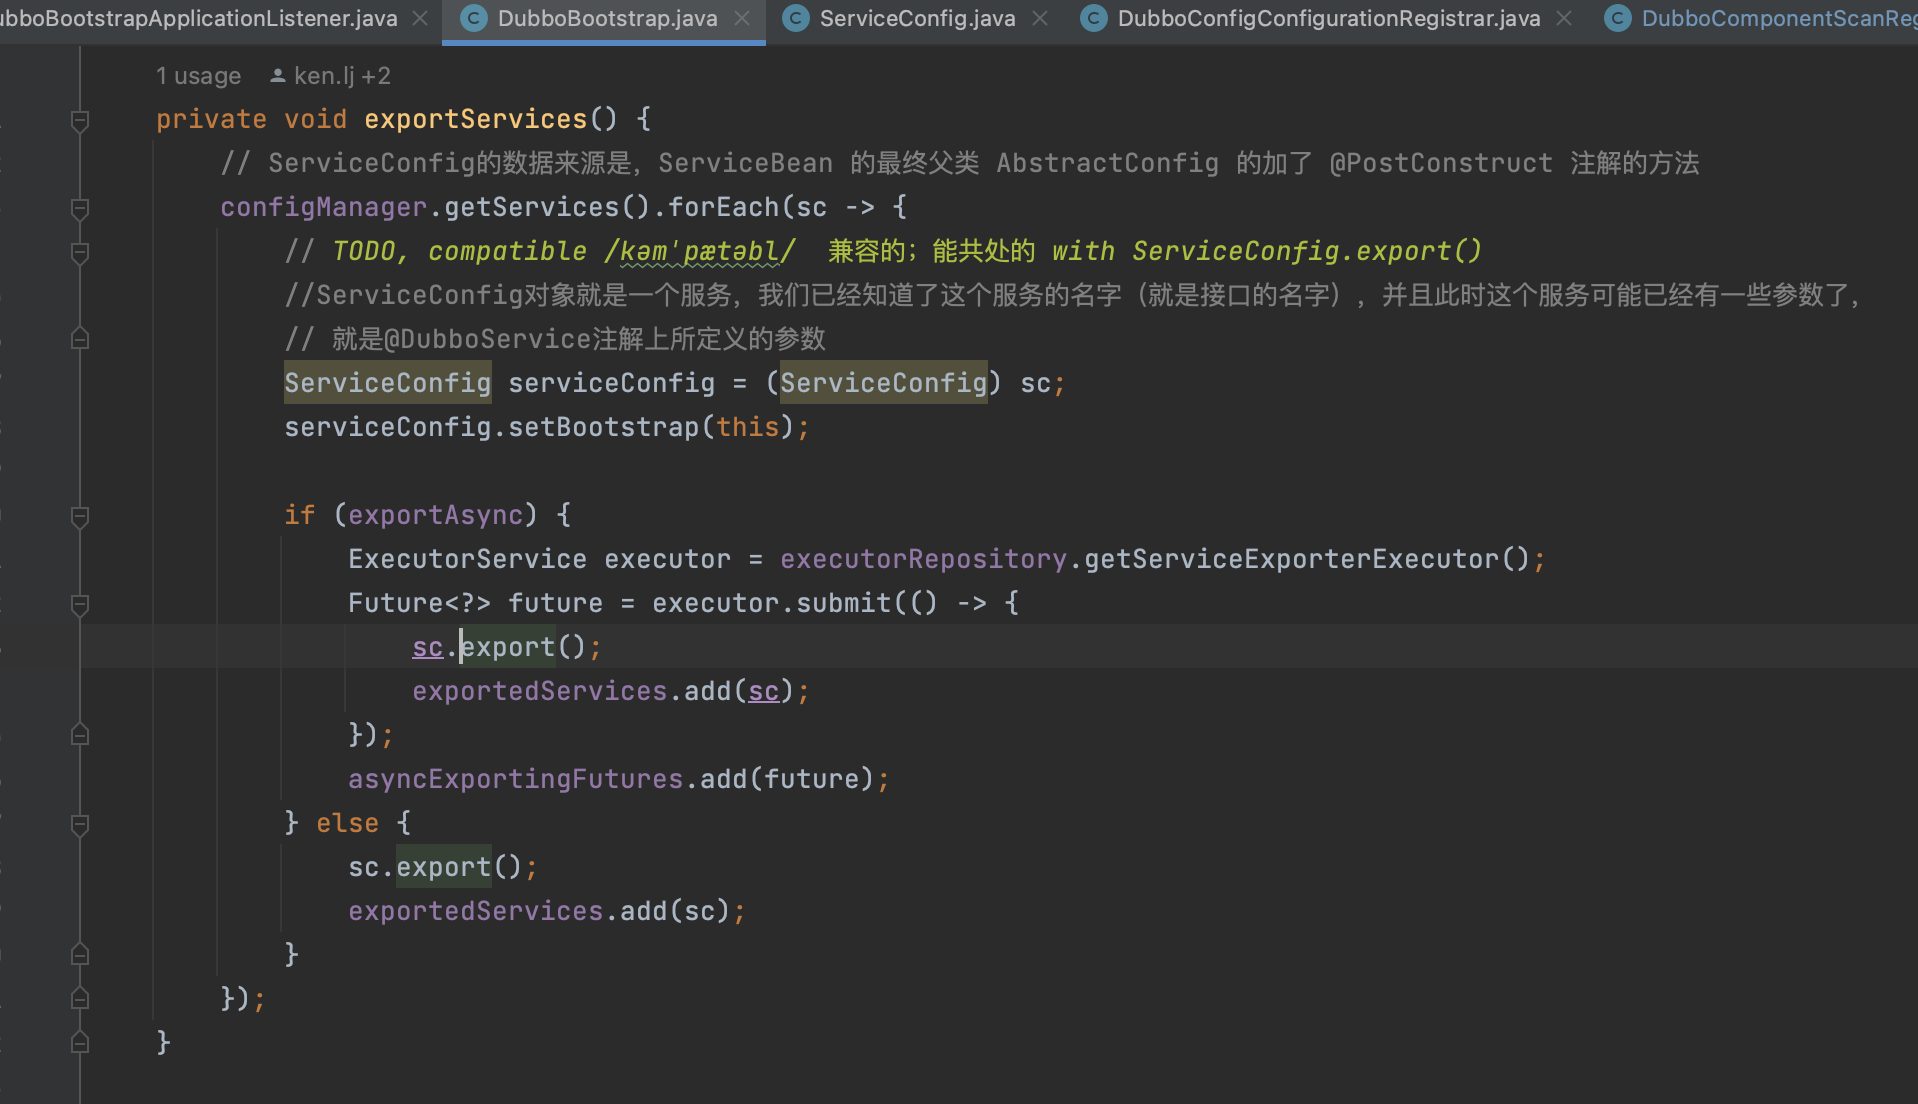The image size is (1918, 1104).
Task: Click the class icon on ServiceConfig.java tab
Action: pyautogui.click(x=796, y=19)
